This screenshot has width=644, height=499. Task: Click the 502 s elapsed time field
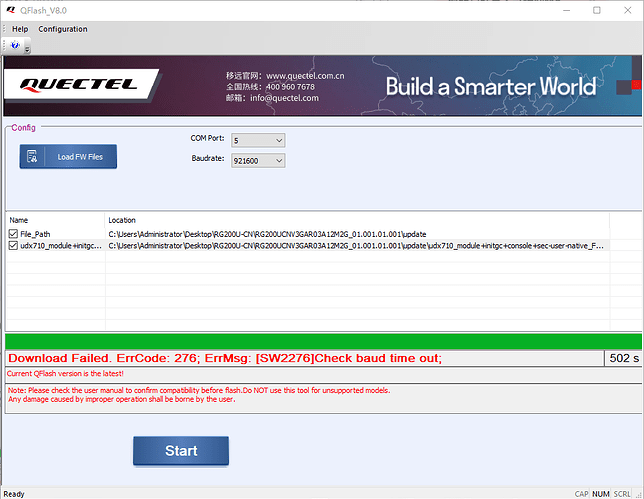coord(624,358)
